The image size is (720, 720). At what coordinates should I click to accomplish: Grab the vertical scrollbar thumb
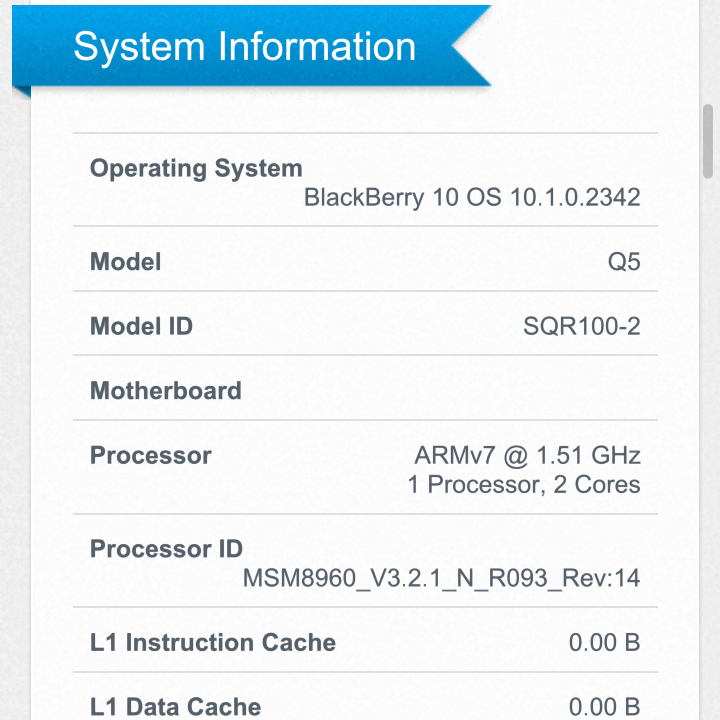pos(708,142)
